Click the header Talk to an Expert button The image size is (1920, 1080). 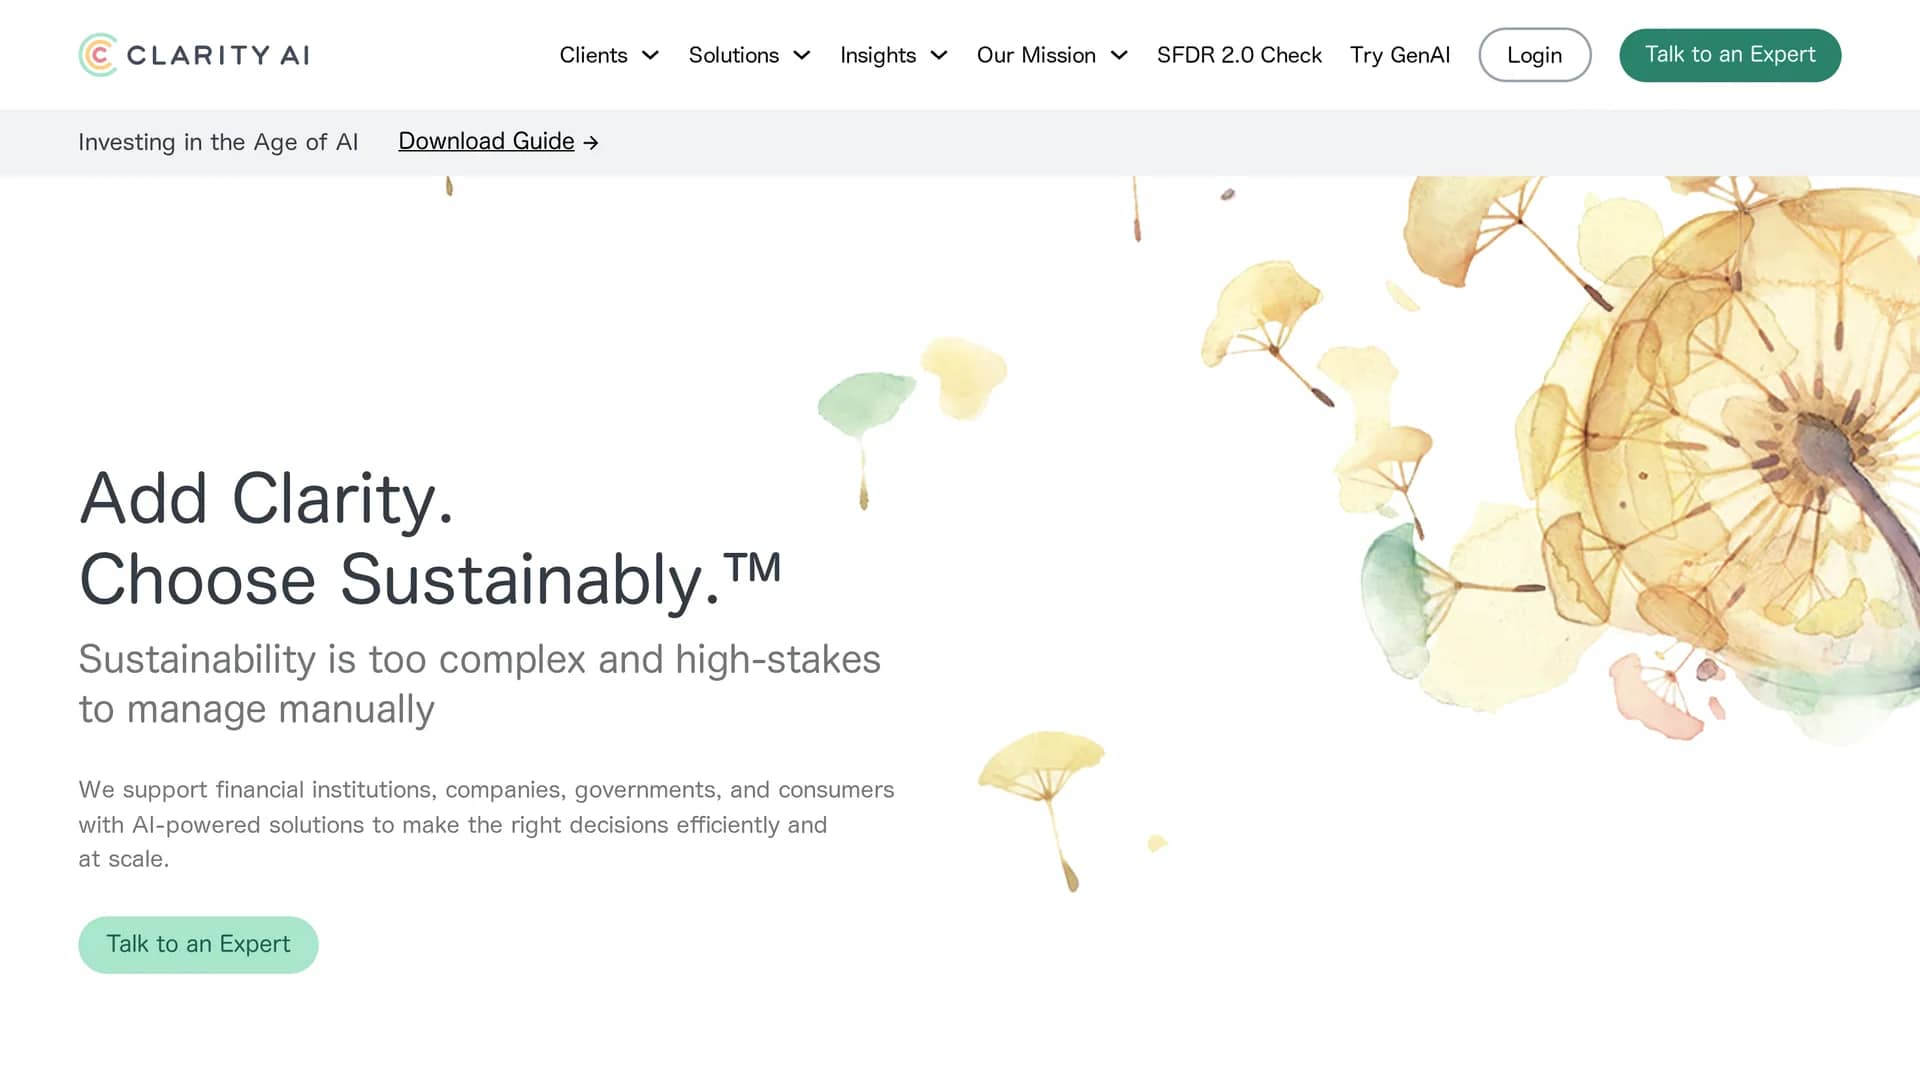(1730, 55)
